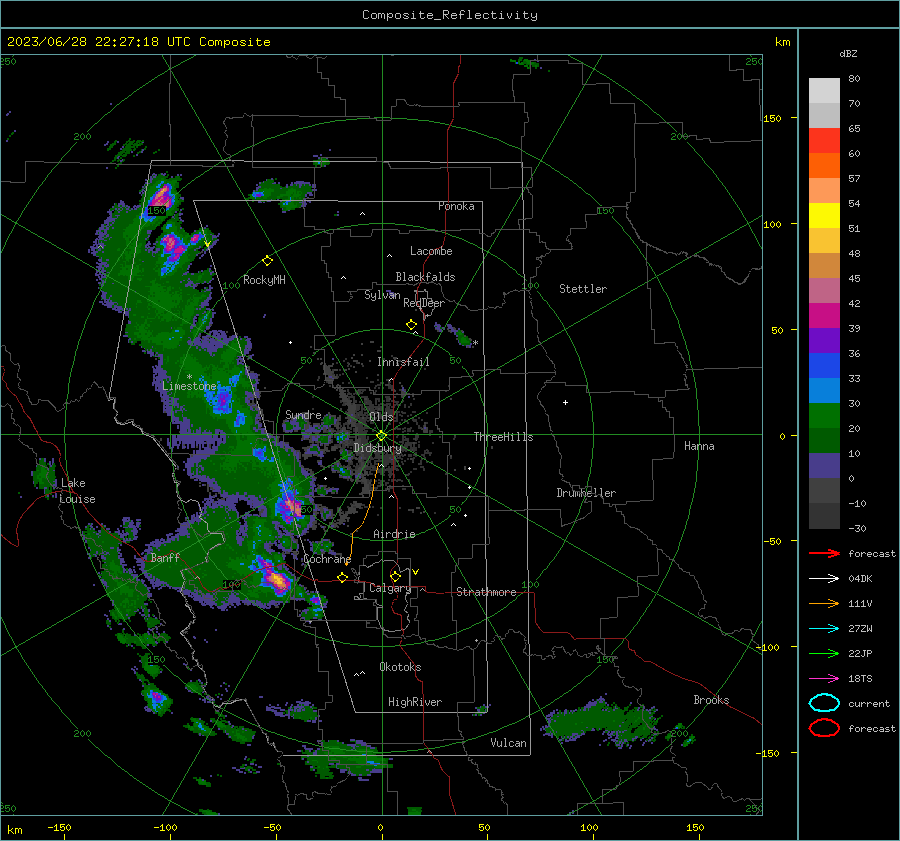Pick the purple 36–39 dBZ color swatch
The image size is (900, 841).
(x=824, y=340)
